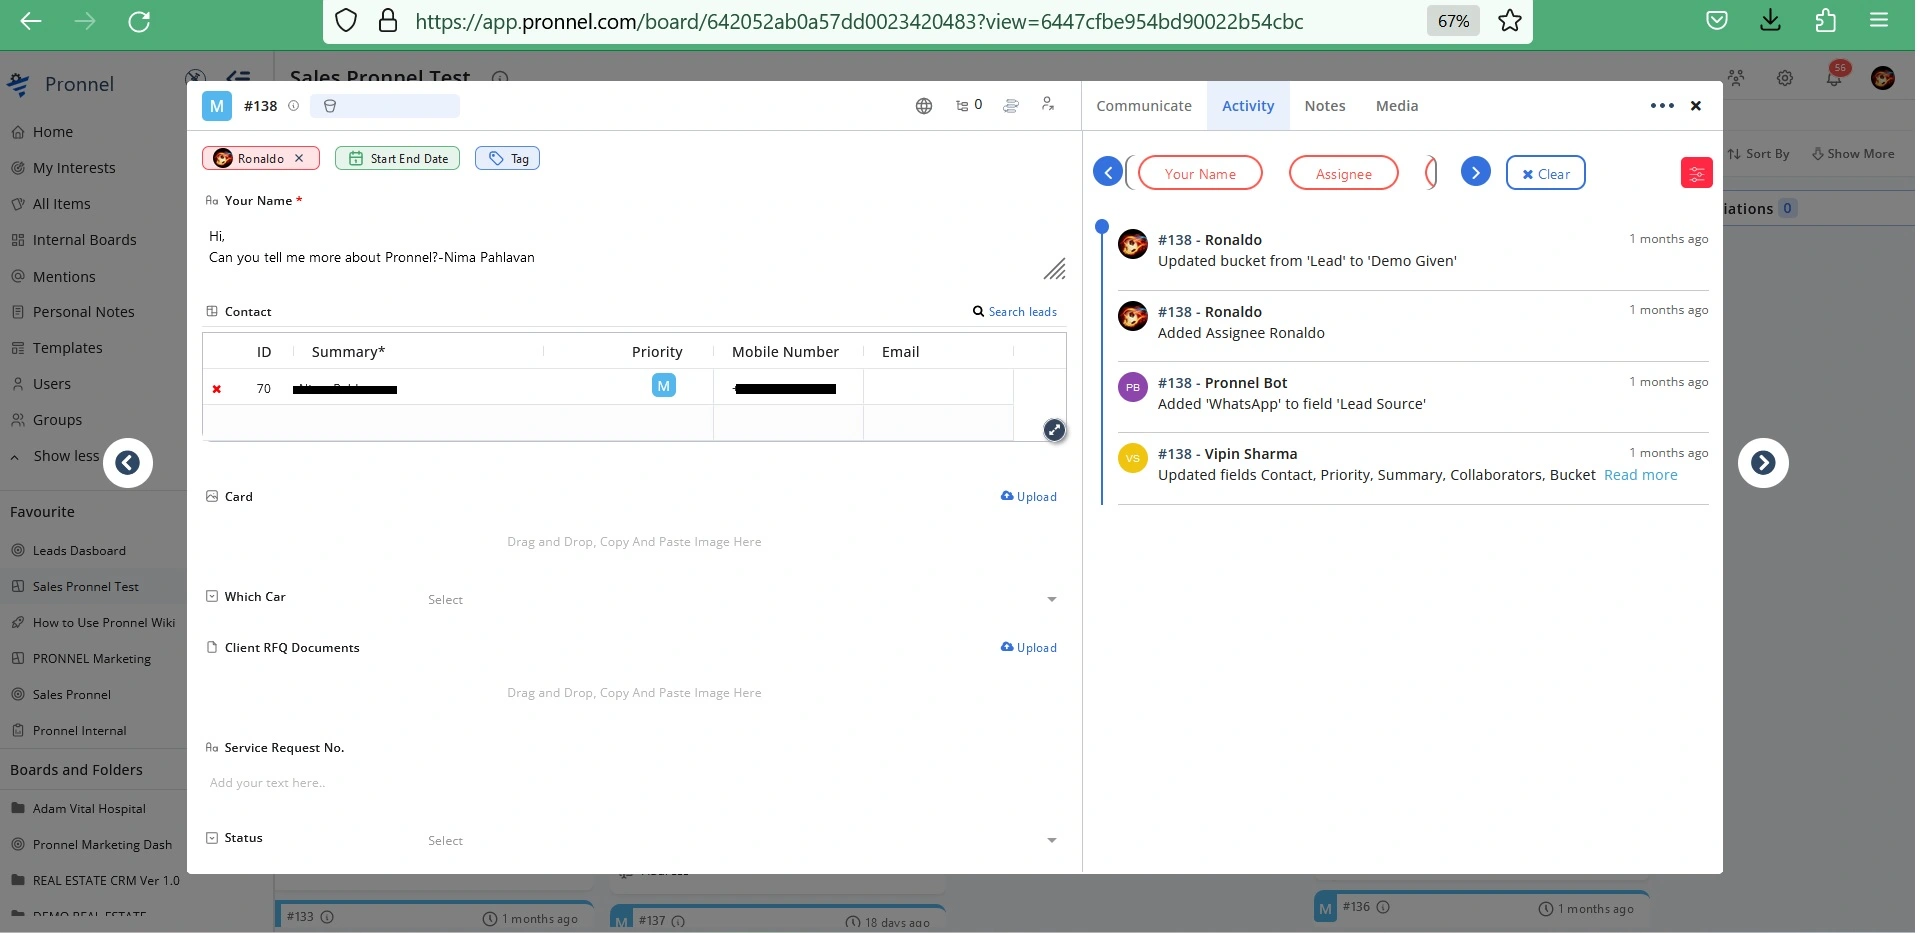
Task: Expand the contact table fullscreen icon
Action: [x=1055, y=430]
